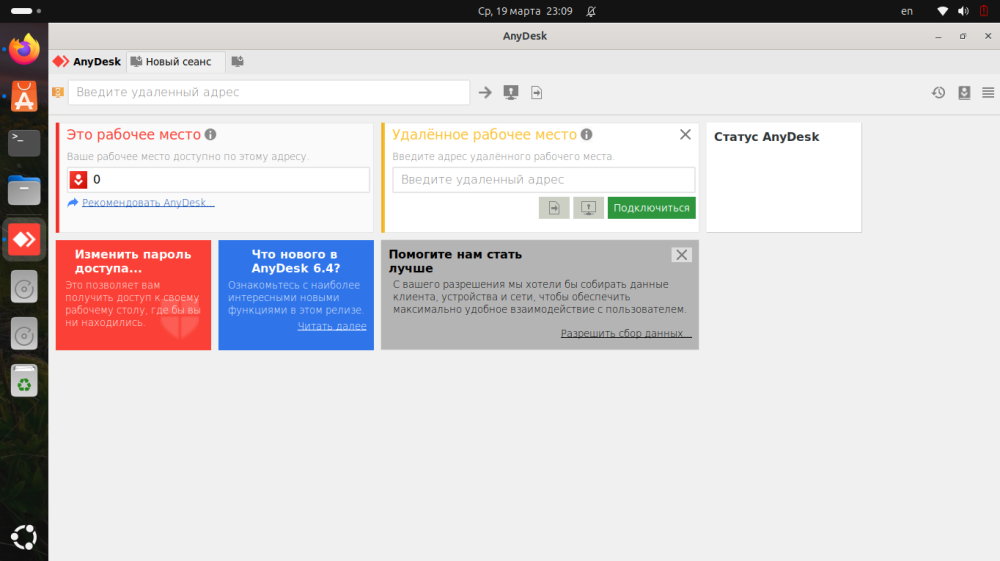Image resolution: width=1000 pixels, height=561 pixels.
Task: Open Terminal from the dock
Action: [24, 143]
